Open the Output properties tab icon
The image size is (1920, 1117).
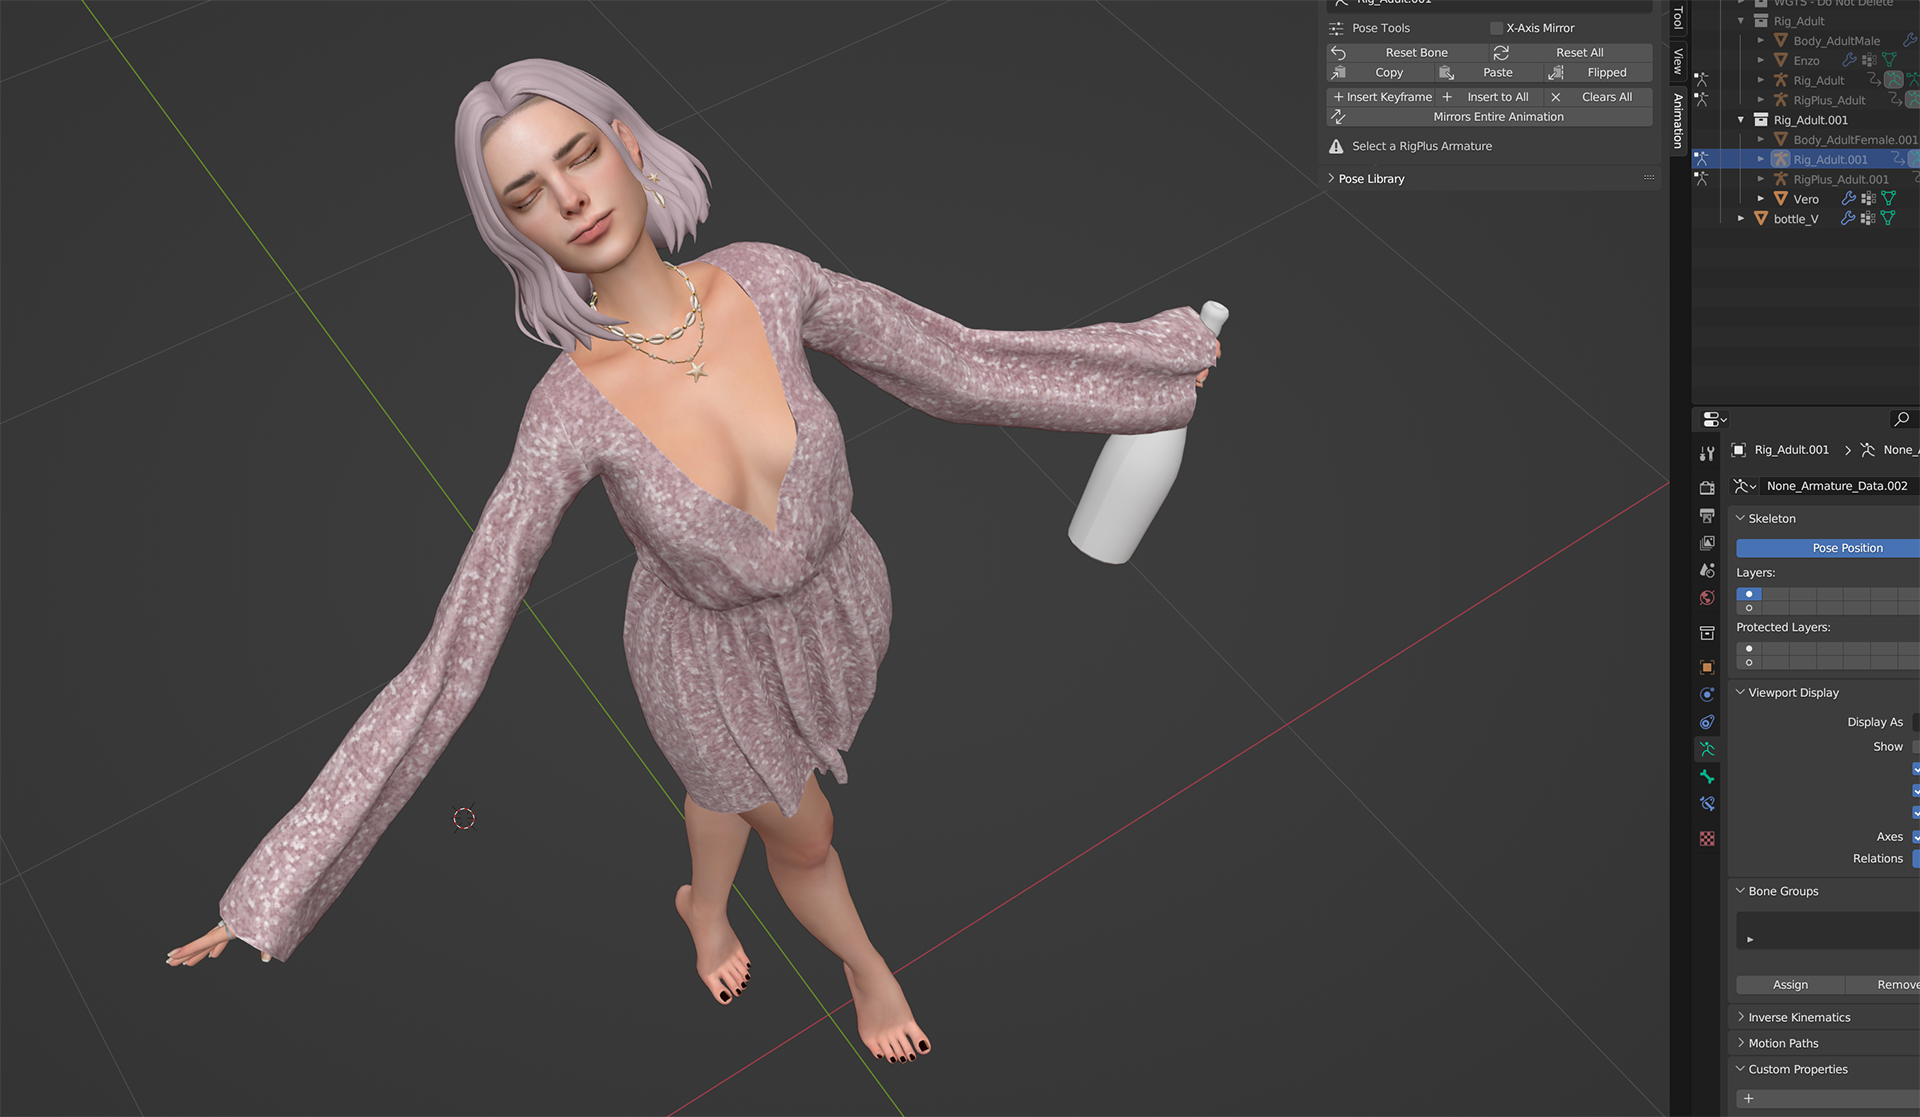tap(1707, 516)
